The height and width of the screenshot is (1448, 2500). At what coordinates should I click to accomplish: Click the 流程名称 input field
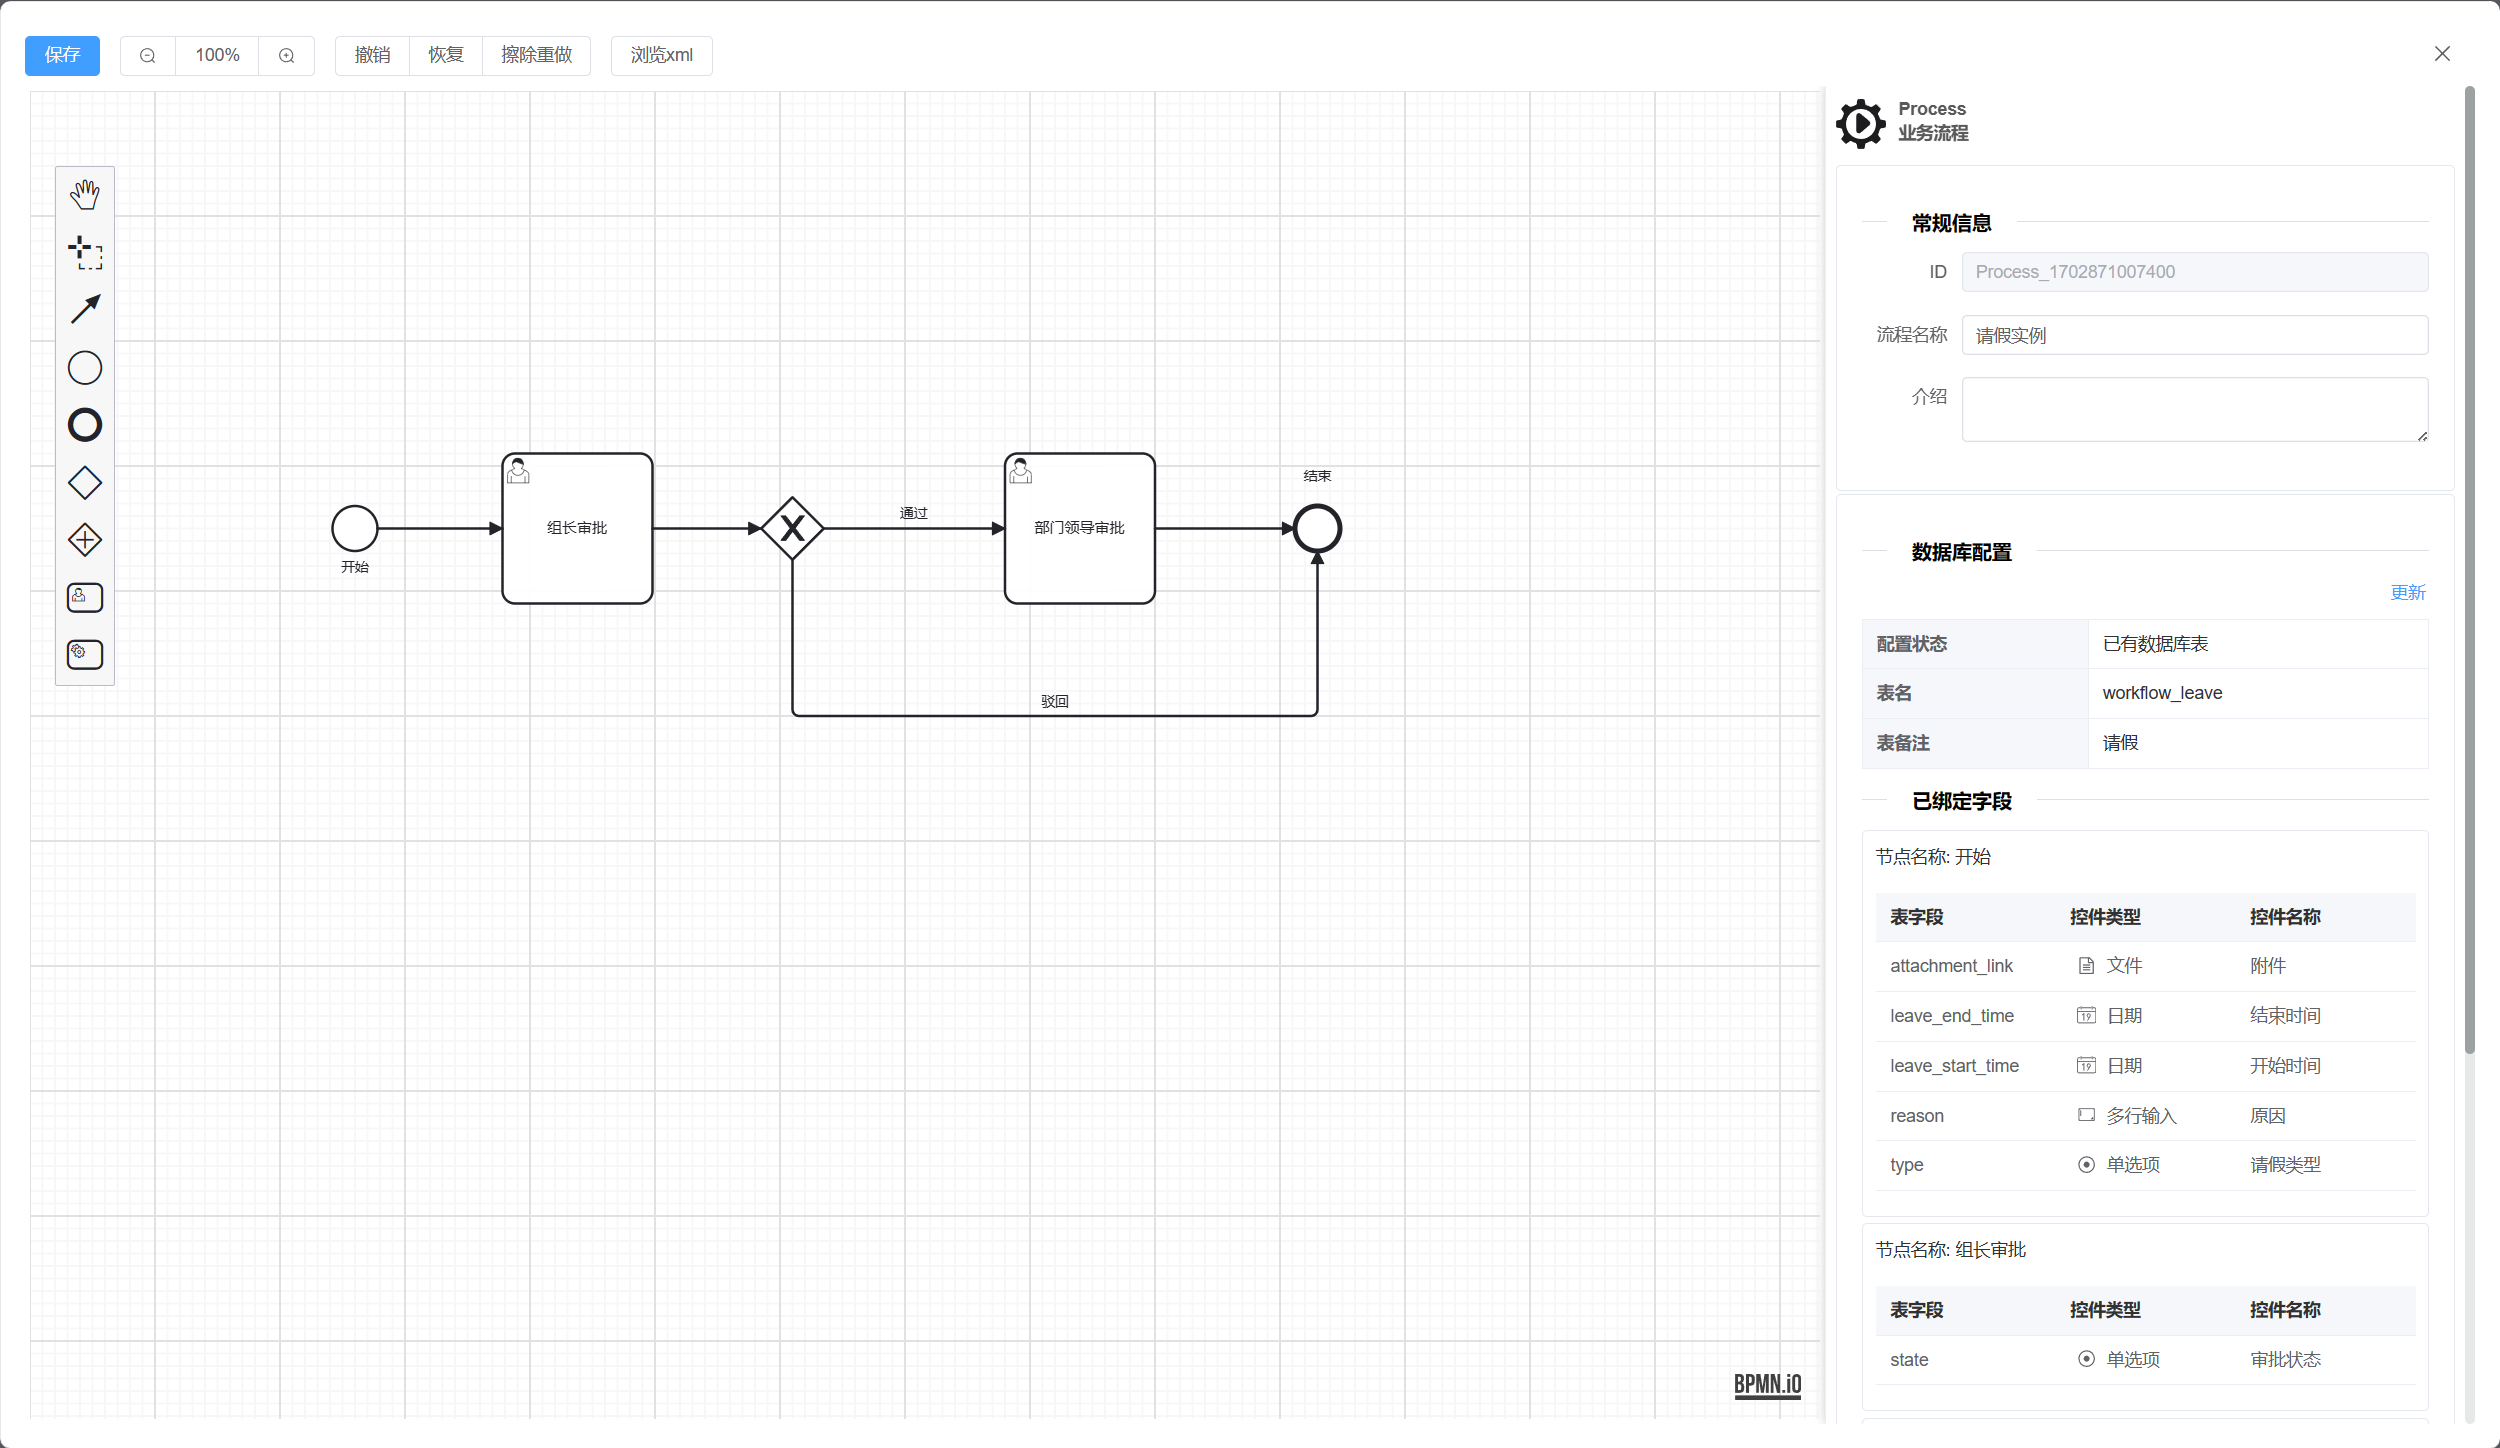pos(2194,336)
